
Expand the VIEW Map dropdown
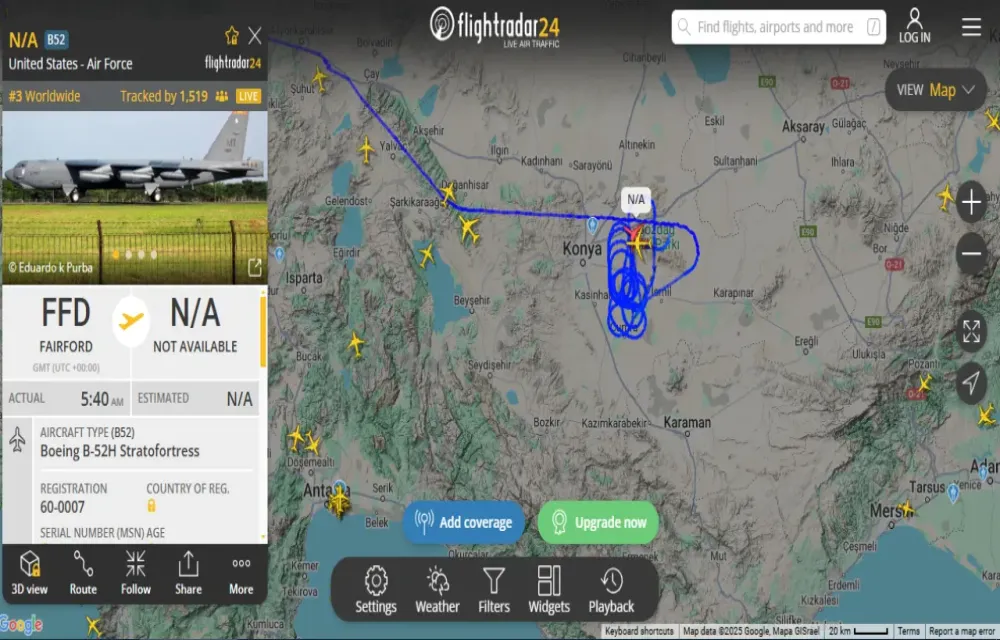pyautogui.click(x=936, y=90)
